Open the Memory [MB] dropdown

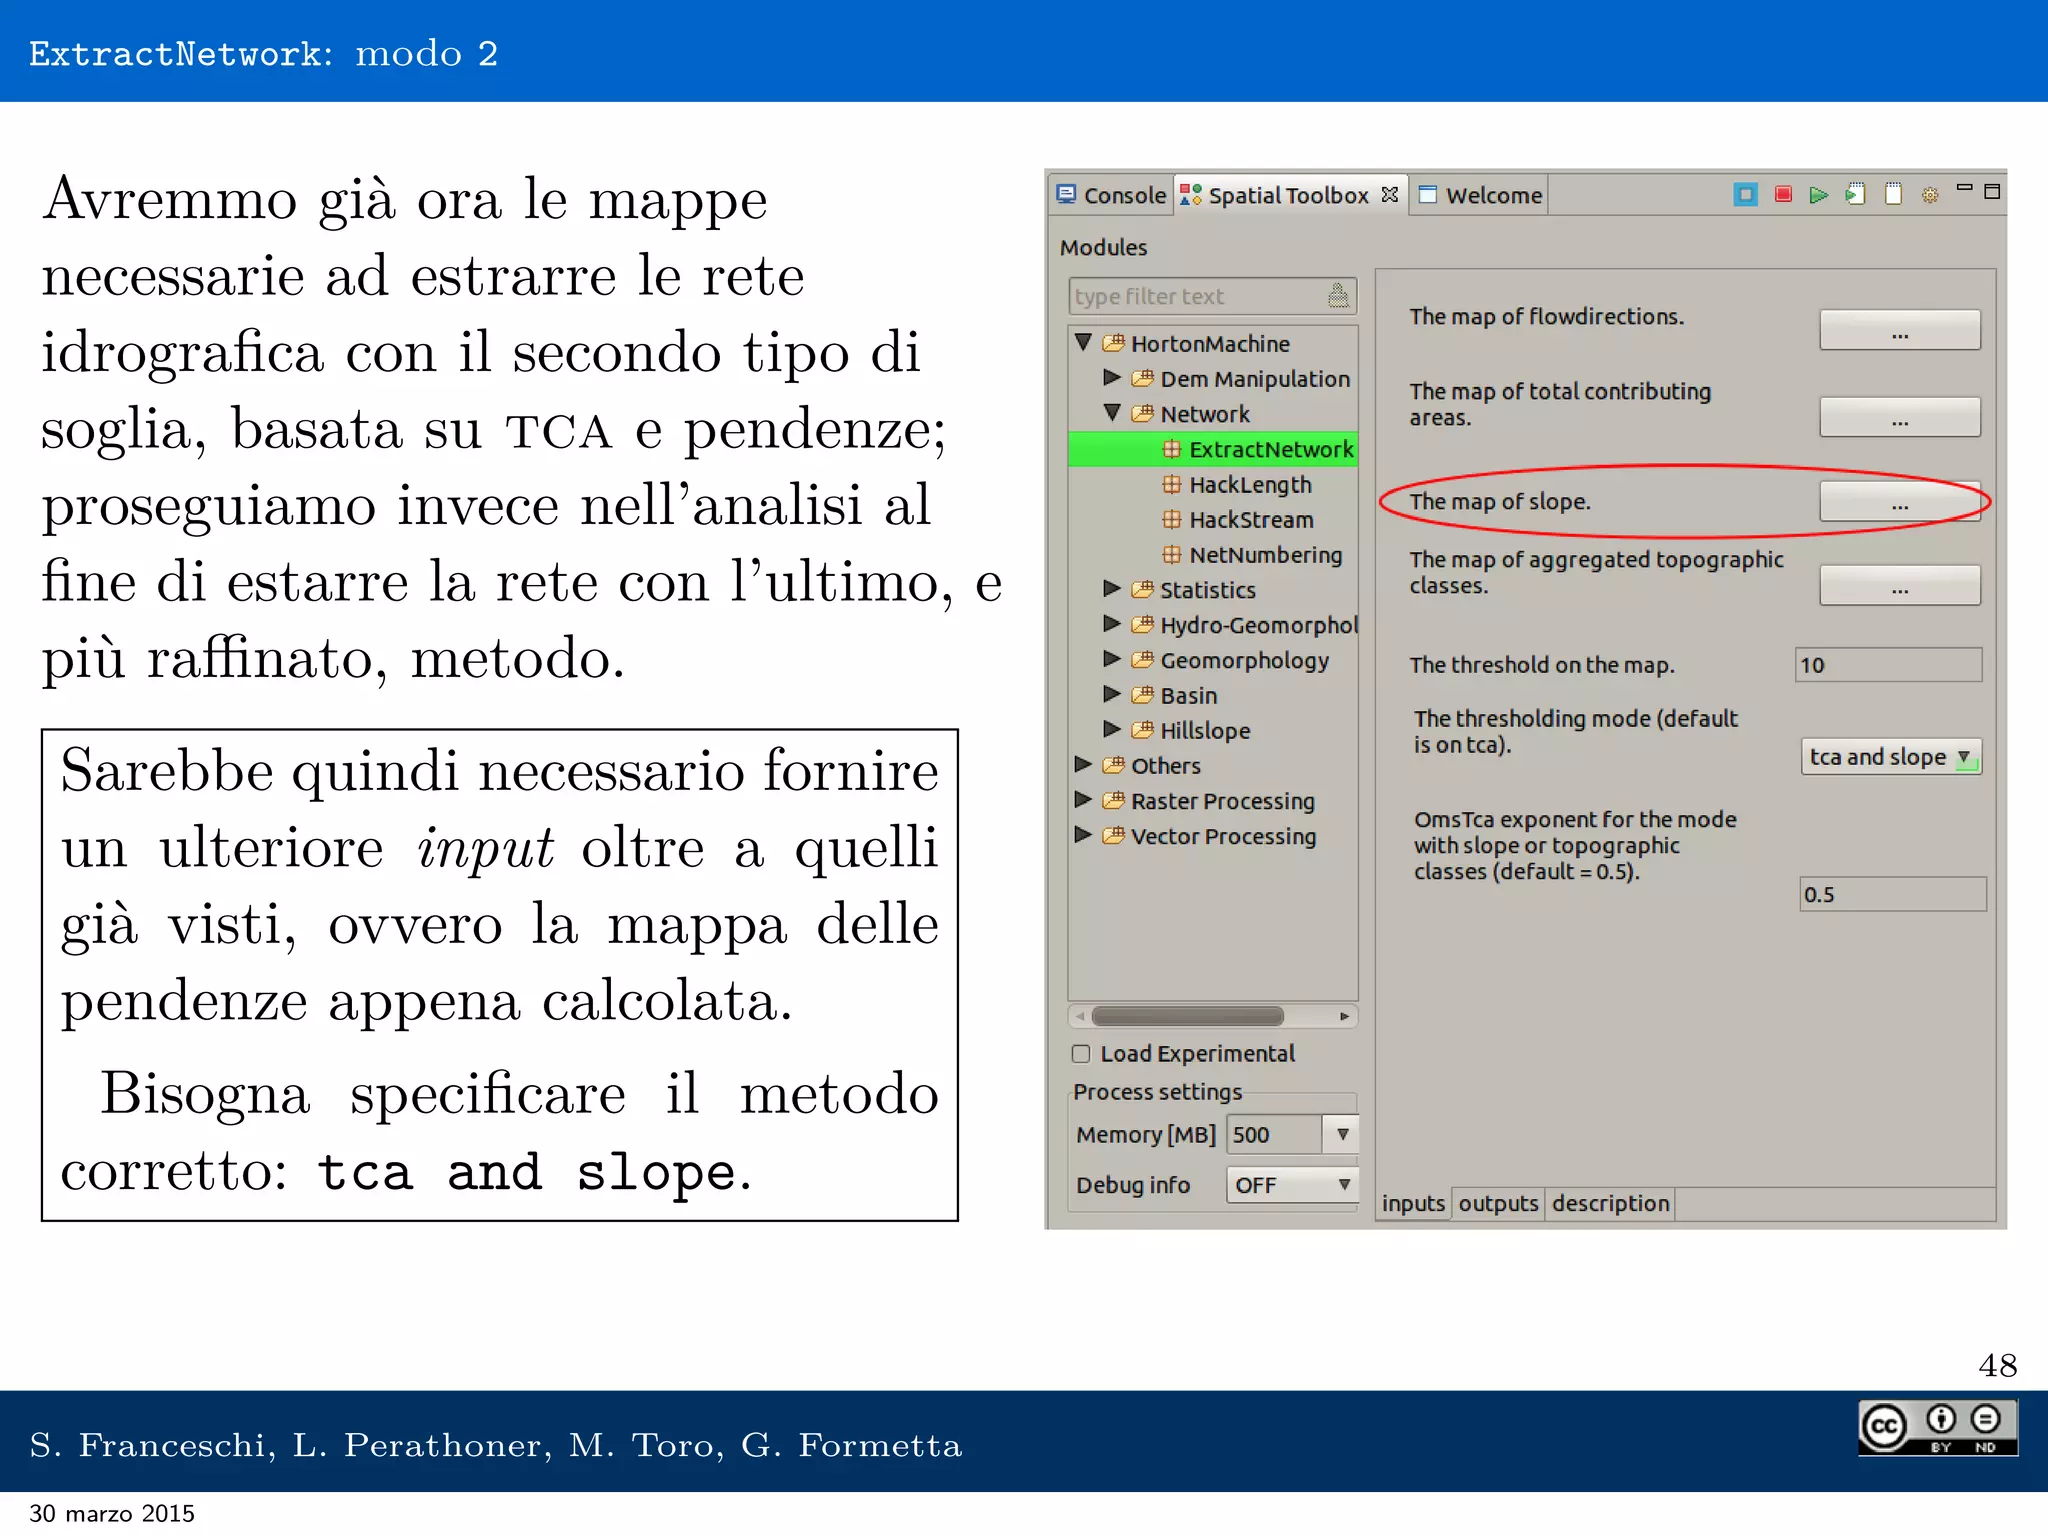[x=1342, y=1134]
